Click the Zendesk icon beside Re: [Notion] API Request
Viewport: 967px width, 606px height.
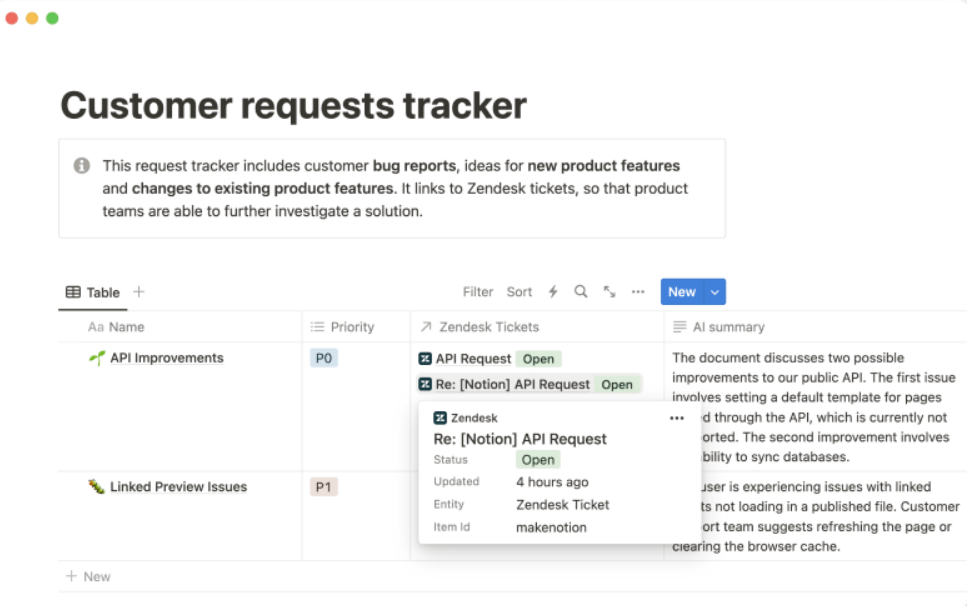coord(425,385)
